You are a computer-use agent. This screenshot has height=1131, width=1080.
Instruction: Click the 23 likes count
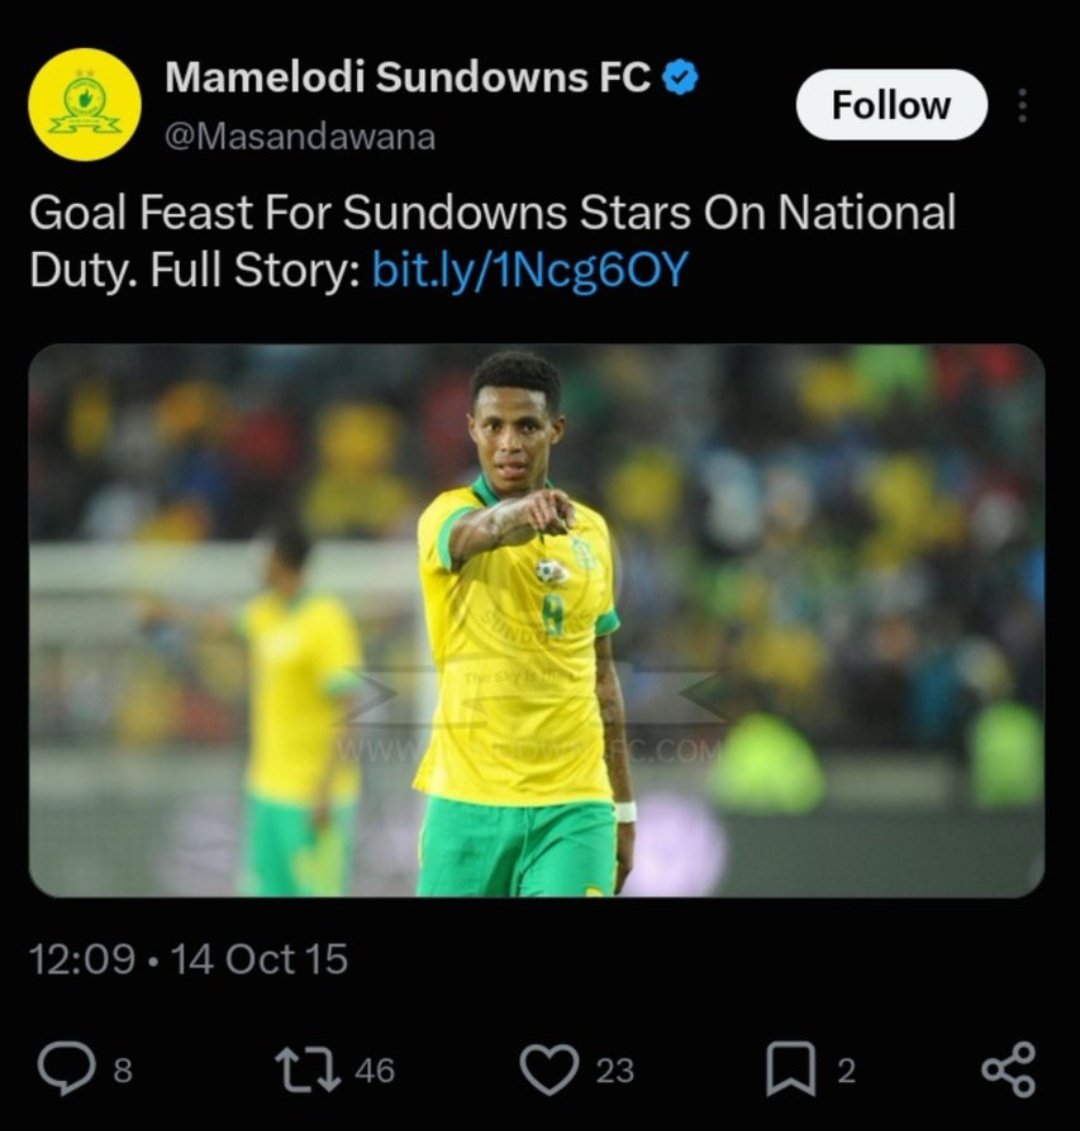(x=615, y=1070)
